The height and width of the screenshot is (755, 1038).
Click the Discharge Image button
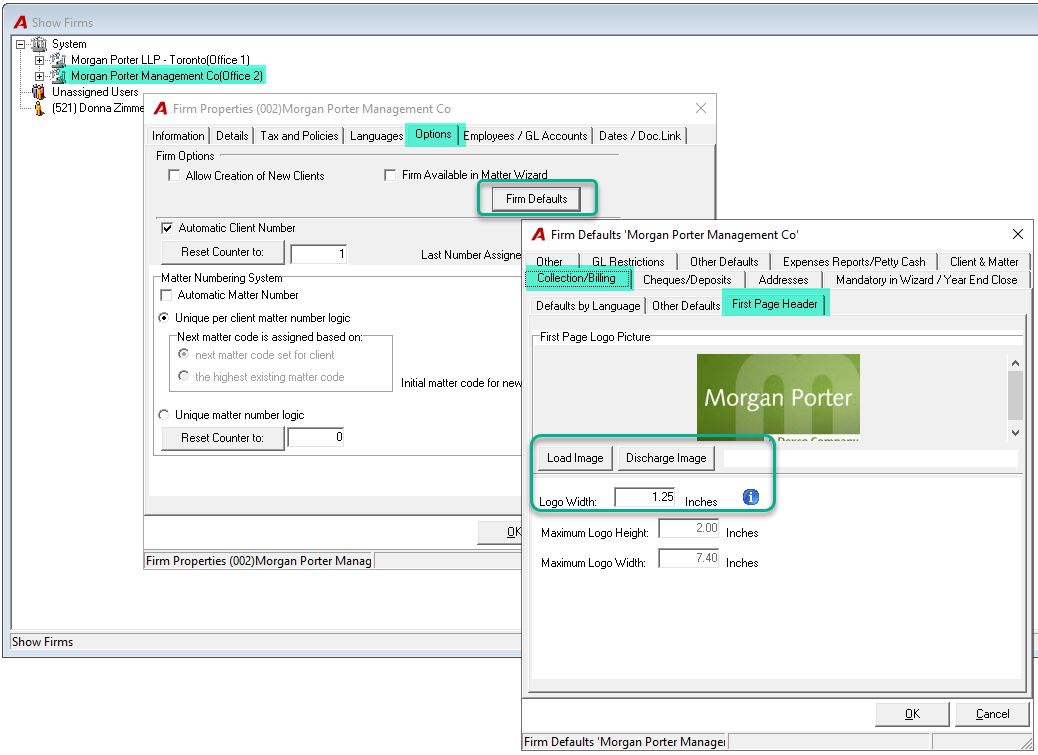666,458
